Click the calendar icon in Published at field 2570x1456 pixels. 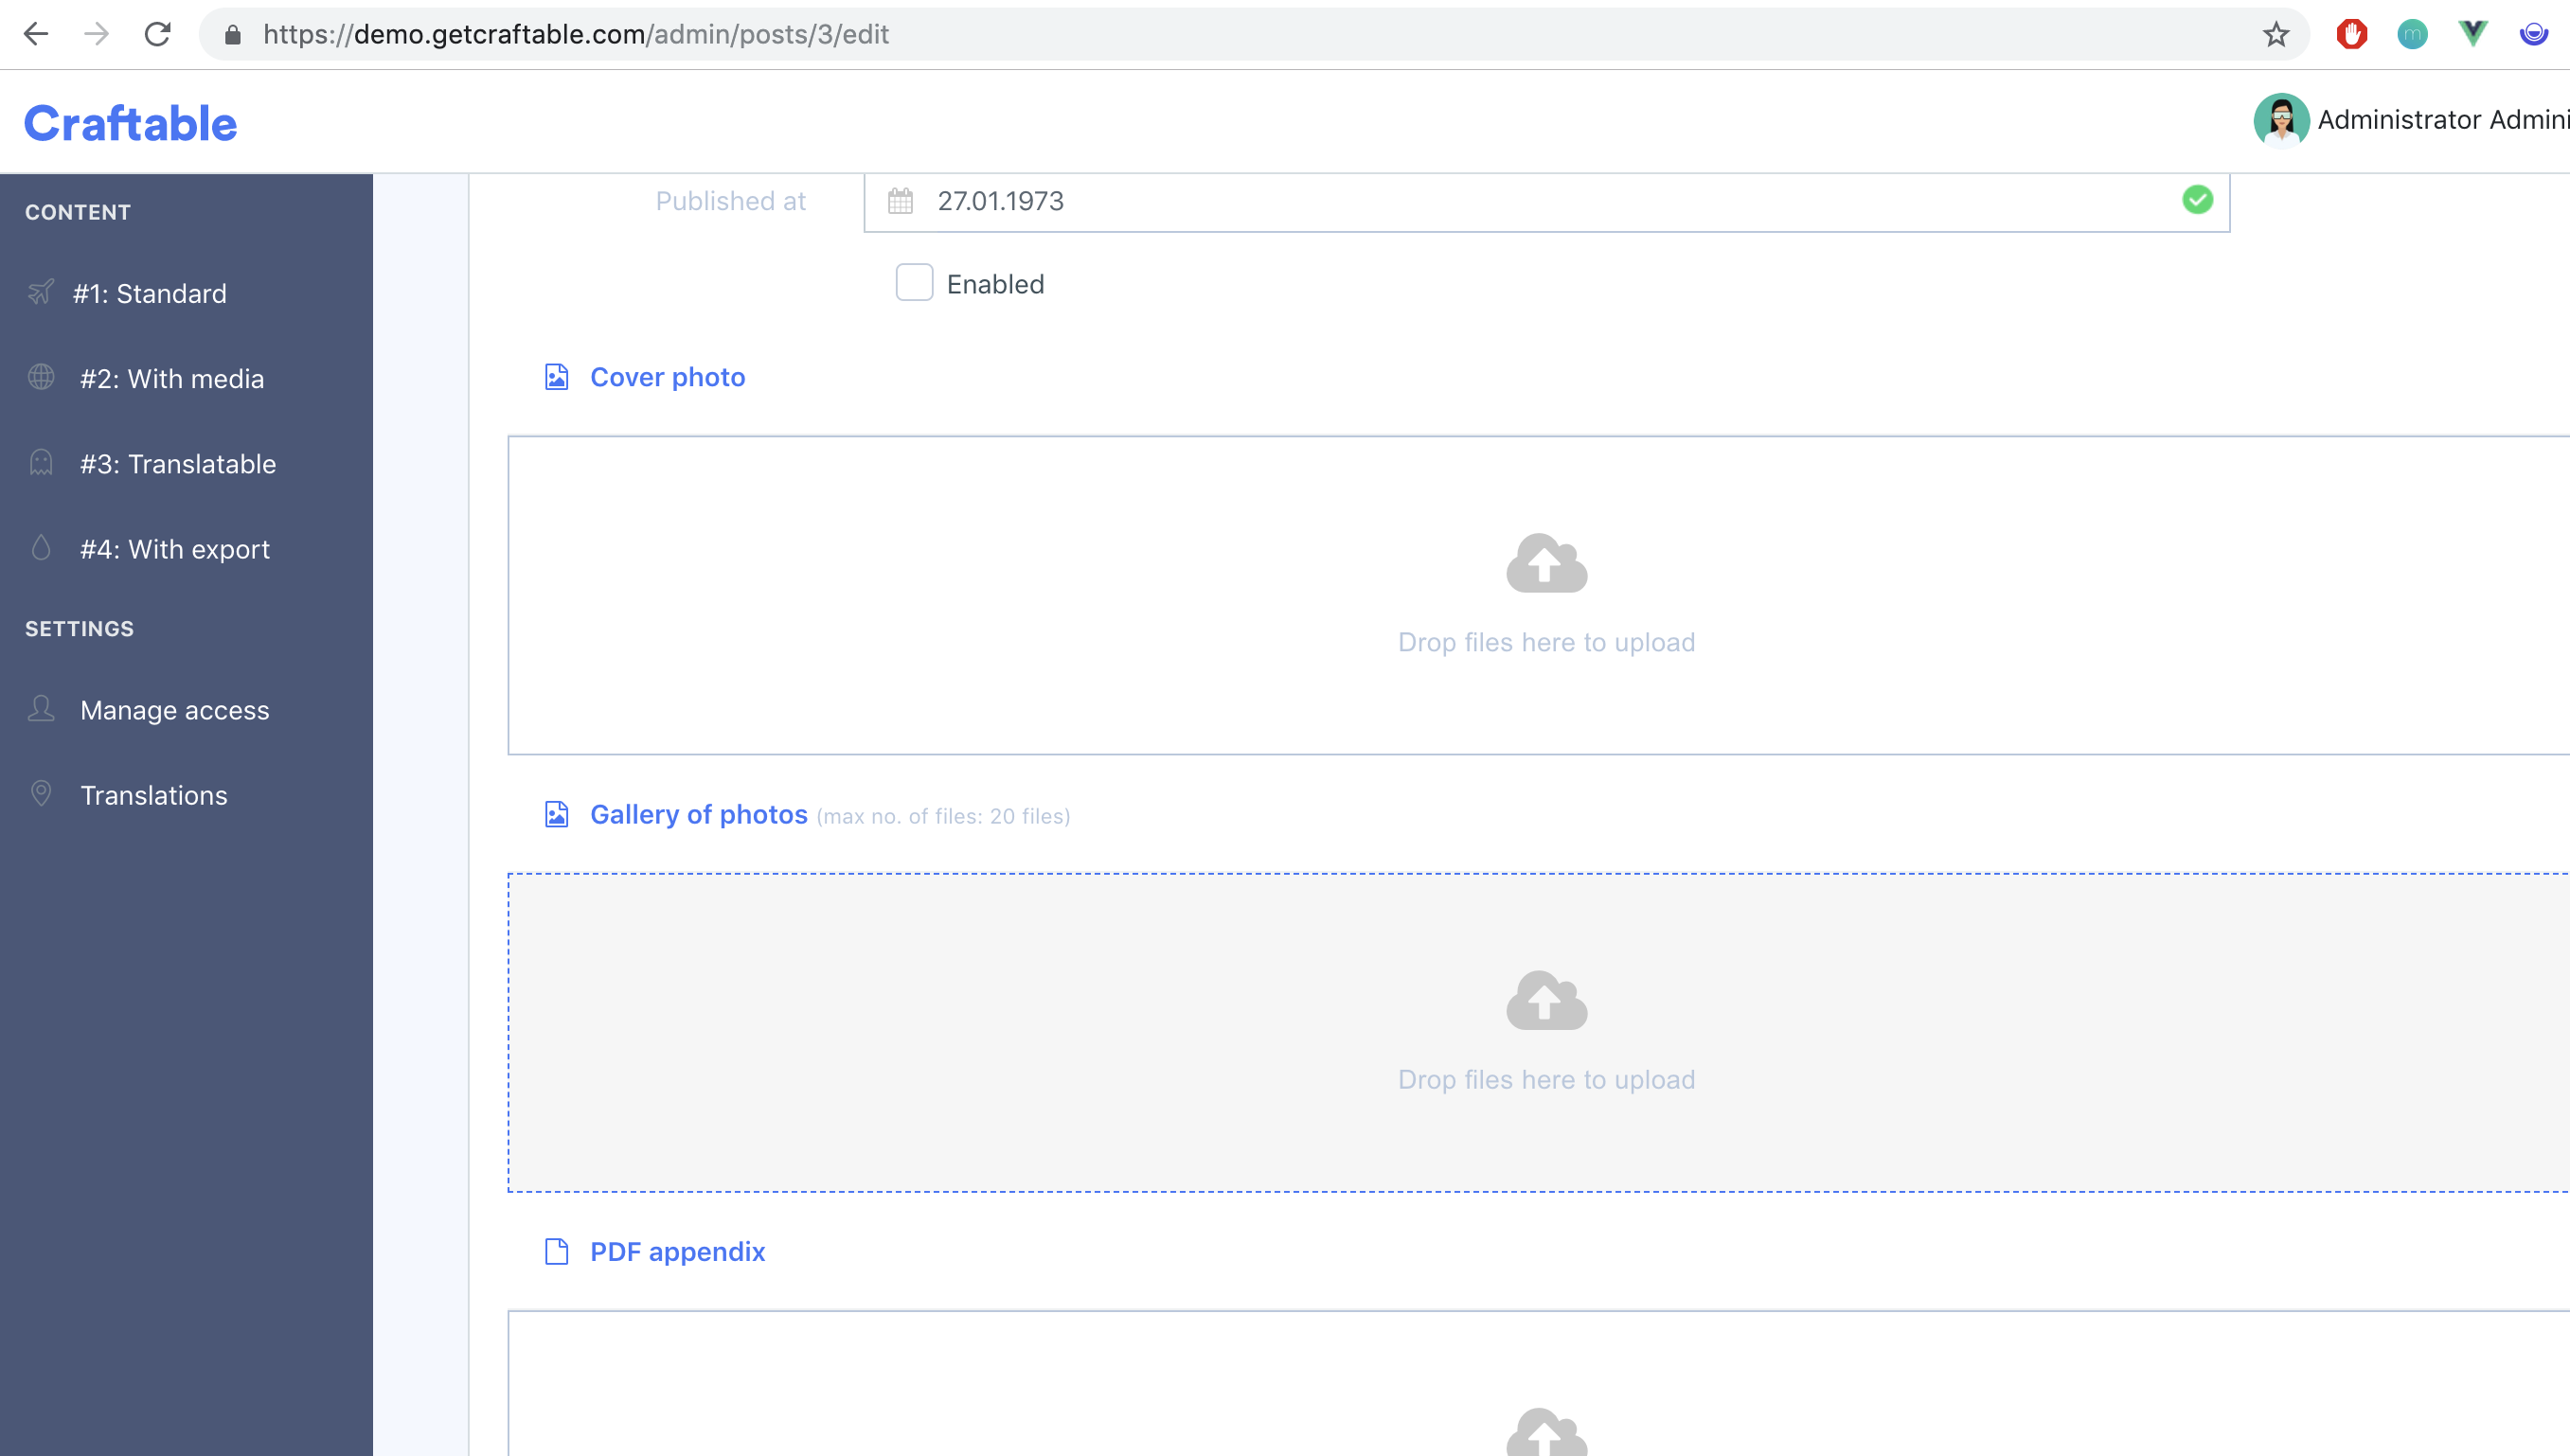point(900,201)
